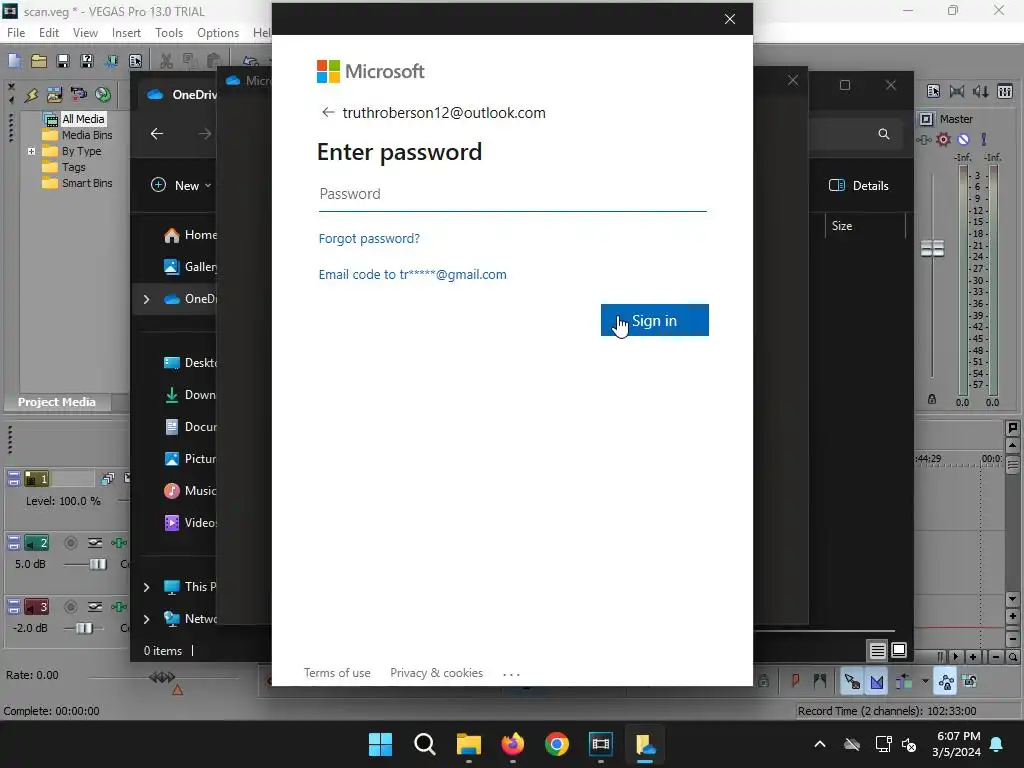
Task: Open the View menu in VEGAS
Action: [85, 33]
